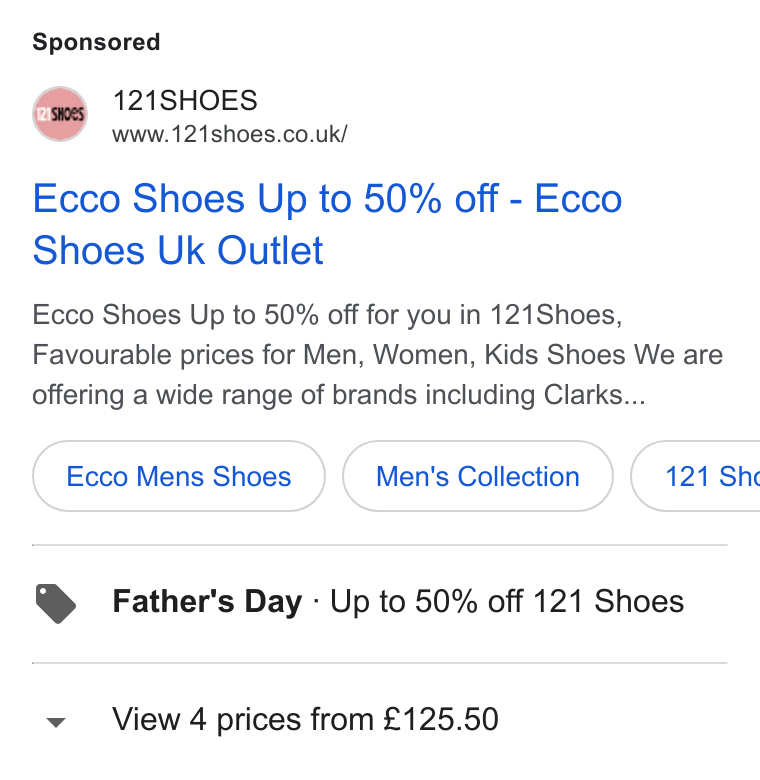This screenshot has height=780, width=760.
Task: Click the round 121 Shoes logo icon
Action: point(60,114)
